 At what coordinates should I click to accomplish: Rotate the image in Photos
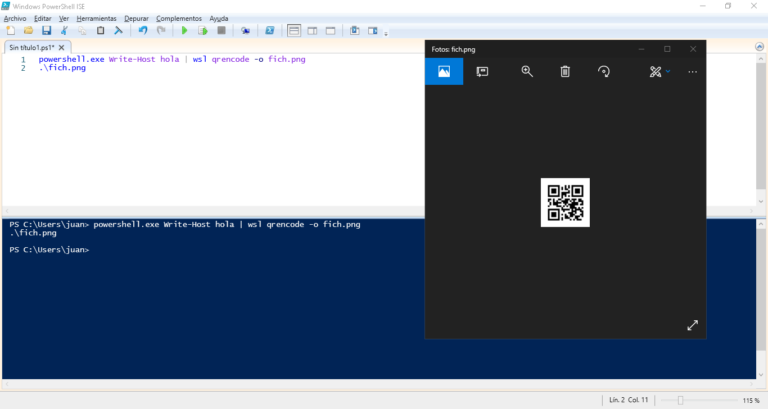click(604, 71)
